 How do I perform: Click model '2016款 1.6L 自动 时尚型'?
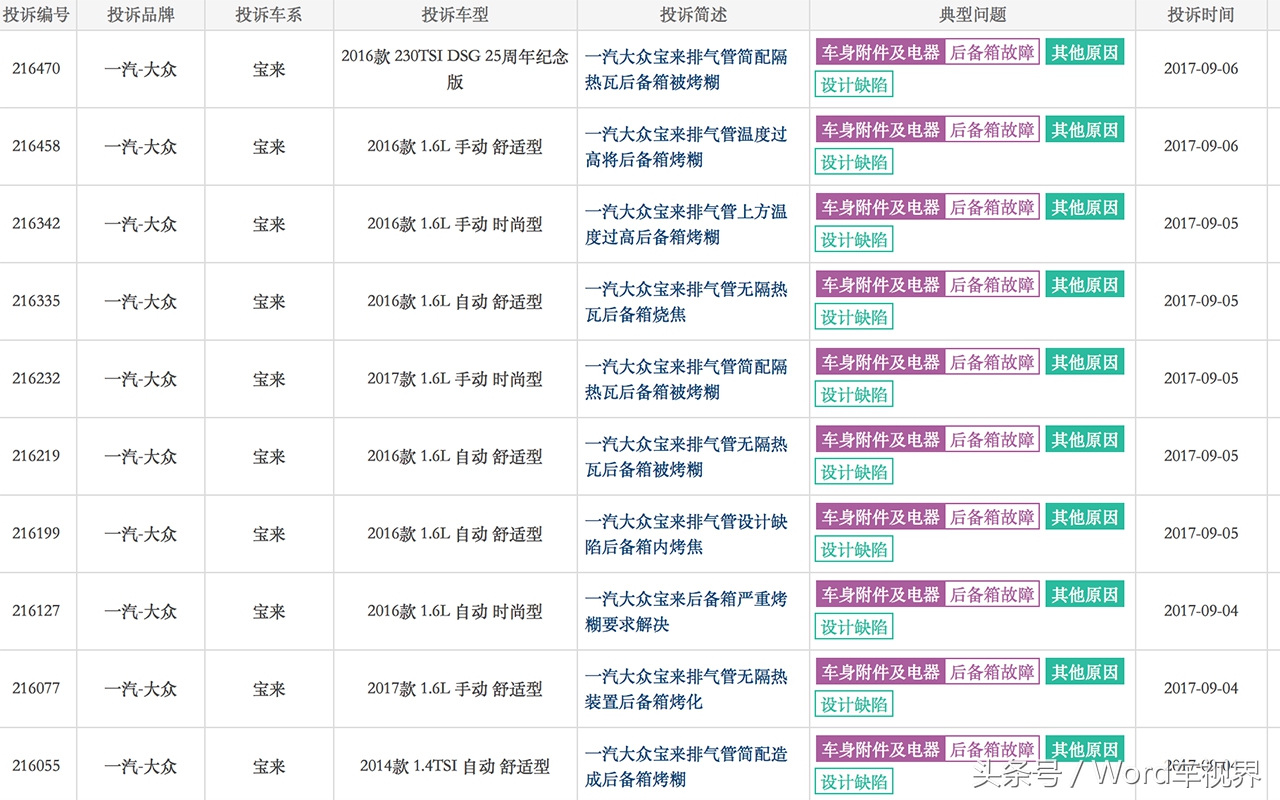click(455, 611)
